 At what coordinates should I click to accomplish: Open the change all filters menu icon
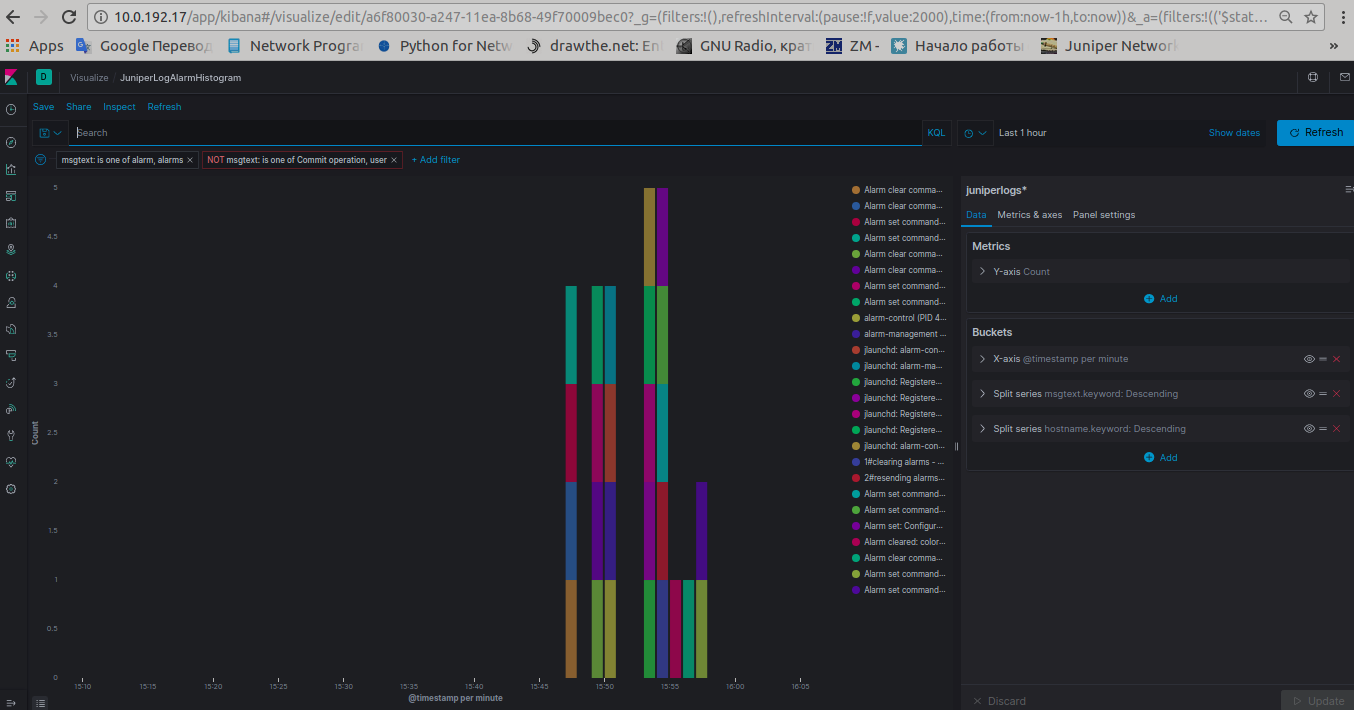click(41, 160)
